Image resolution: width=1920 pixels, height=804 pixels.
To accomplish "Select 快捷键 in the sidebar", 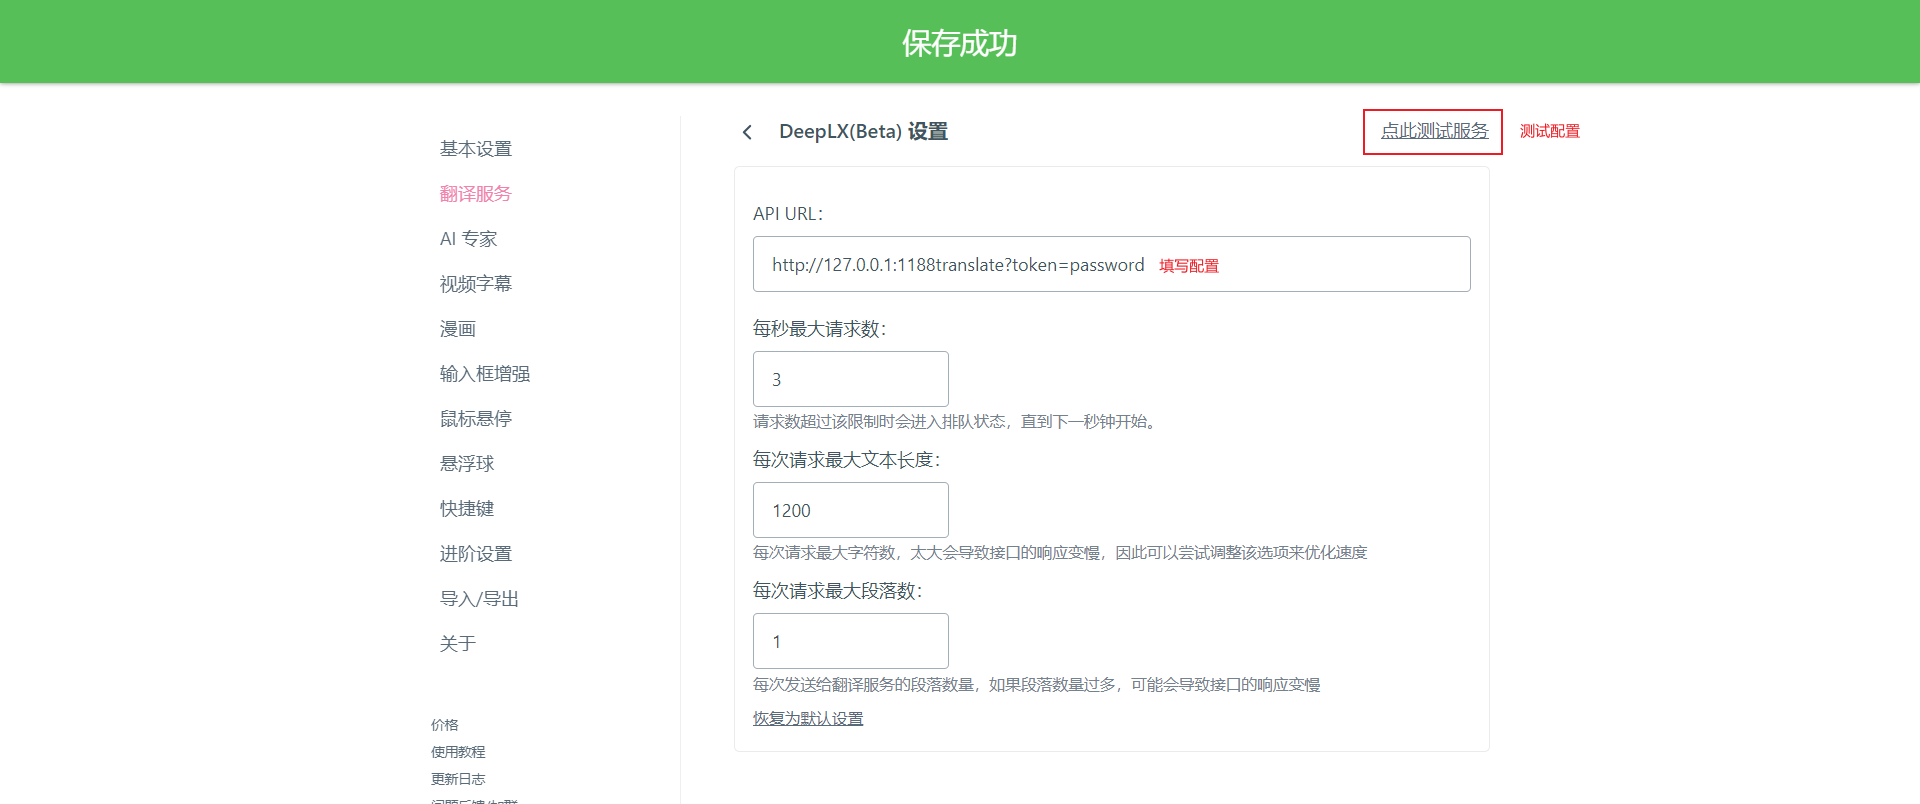I will coord(467,509).
